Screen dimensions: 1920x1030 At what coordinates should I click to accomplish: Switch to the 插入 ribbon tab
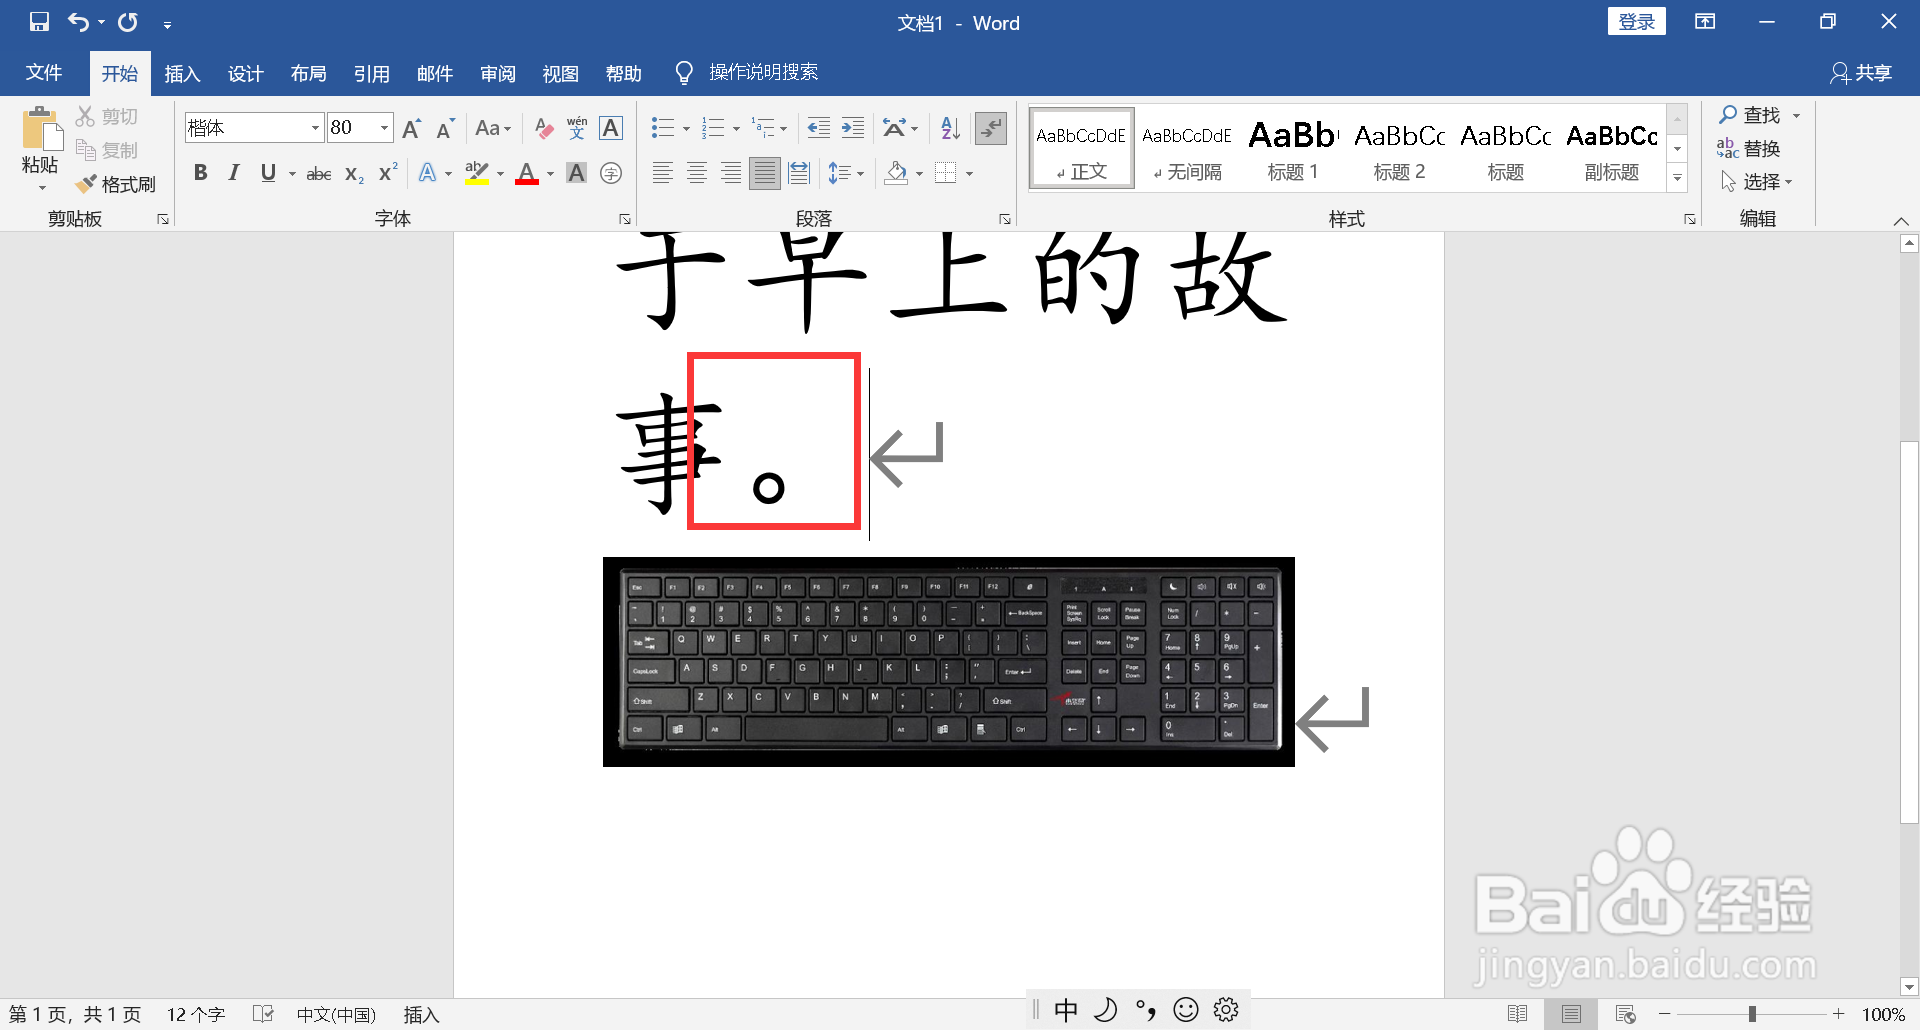click(x=182, y=73)
